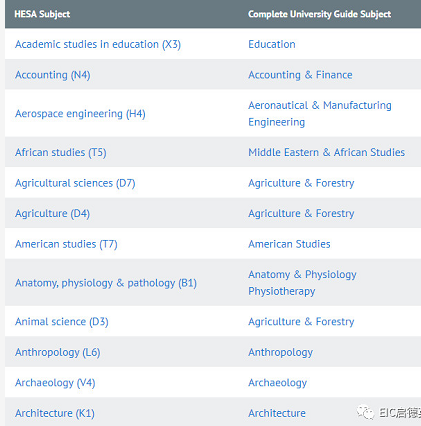The width and height of the screenshot is (421, 426).
Task: Open Accounting & Finance subject link
Action: click(x=300, y=75)
